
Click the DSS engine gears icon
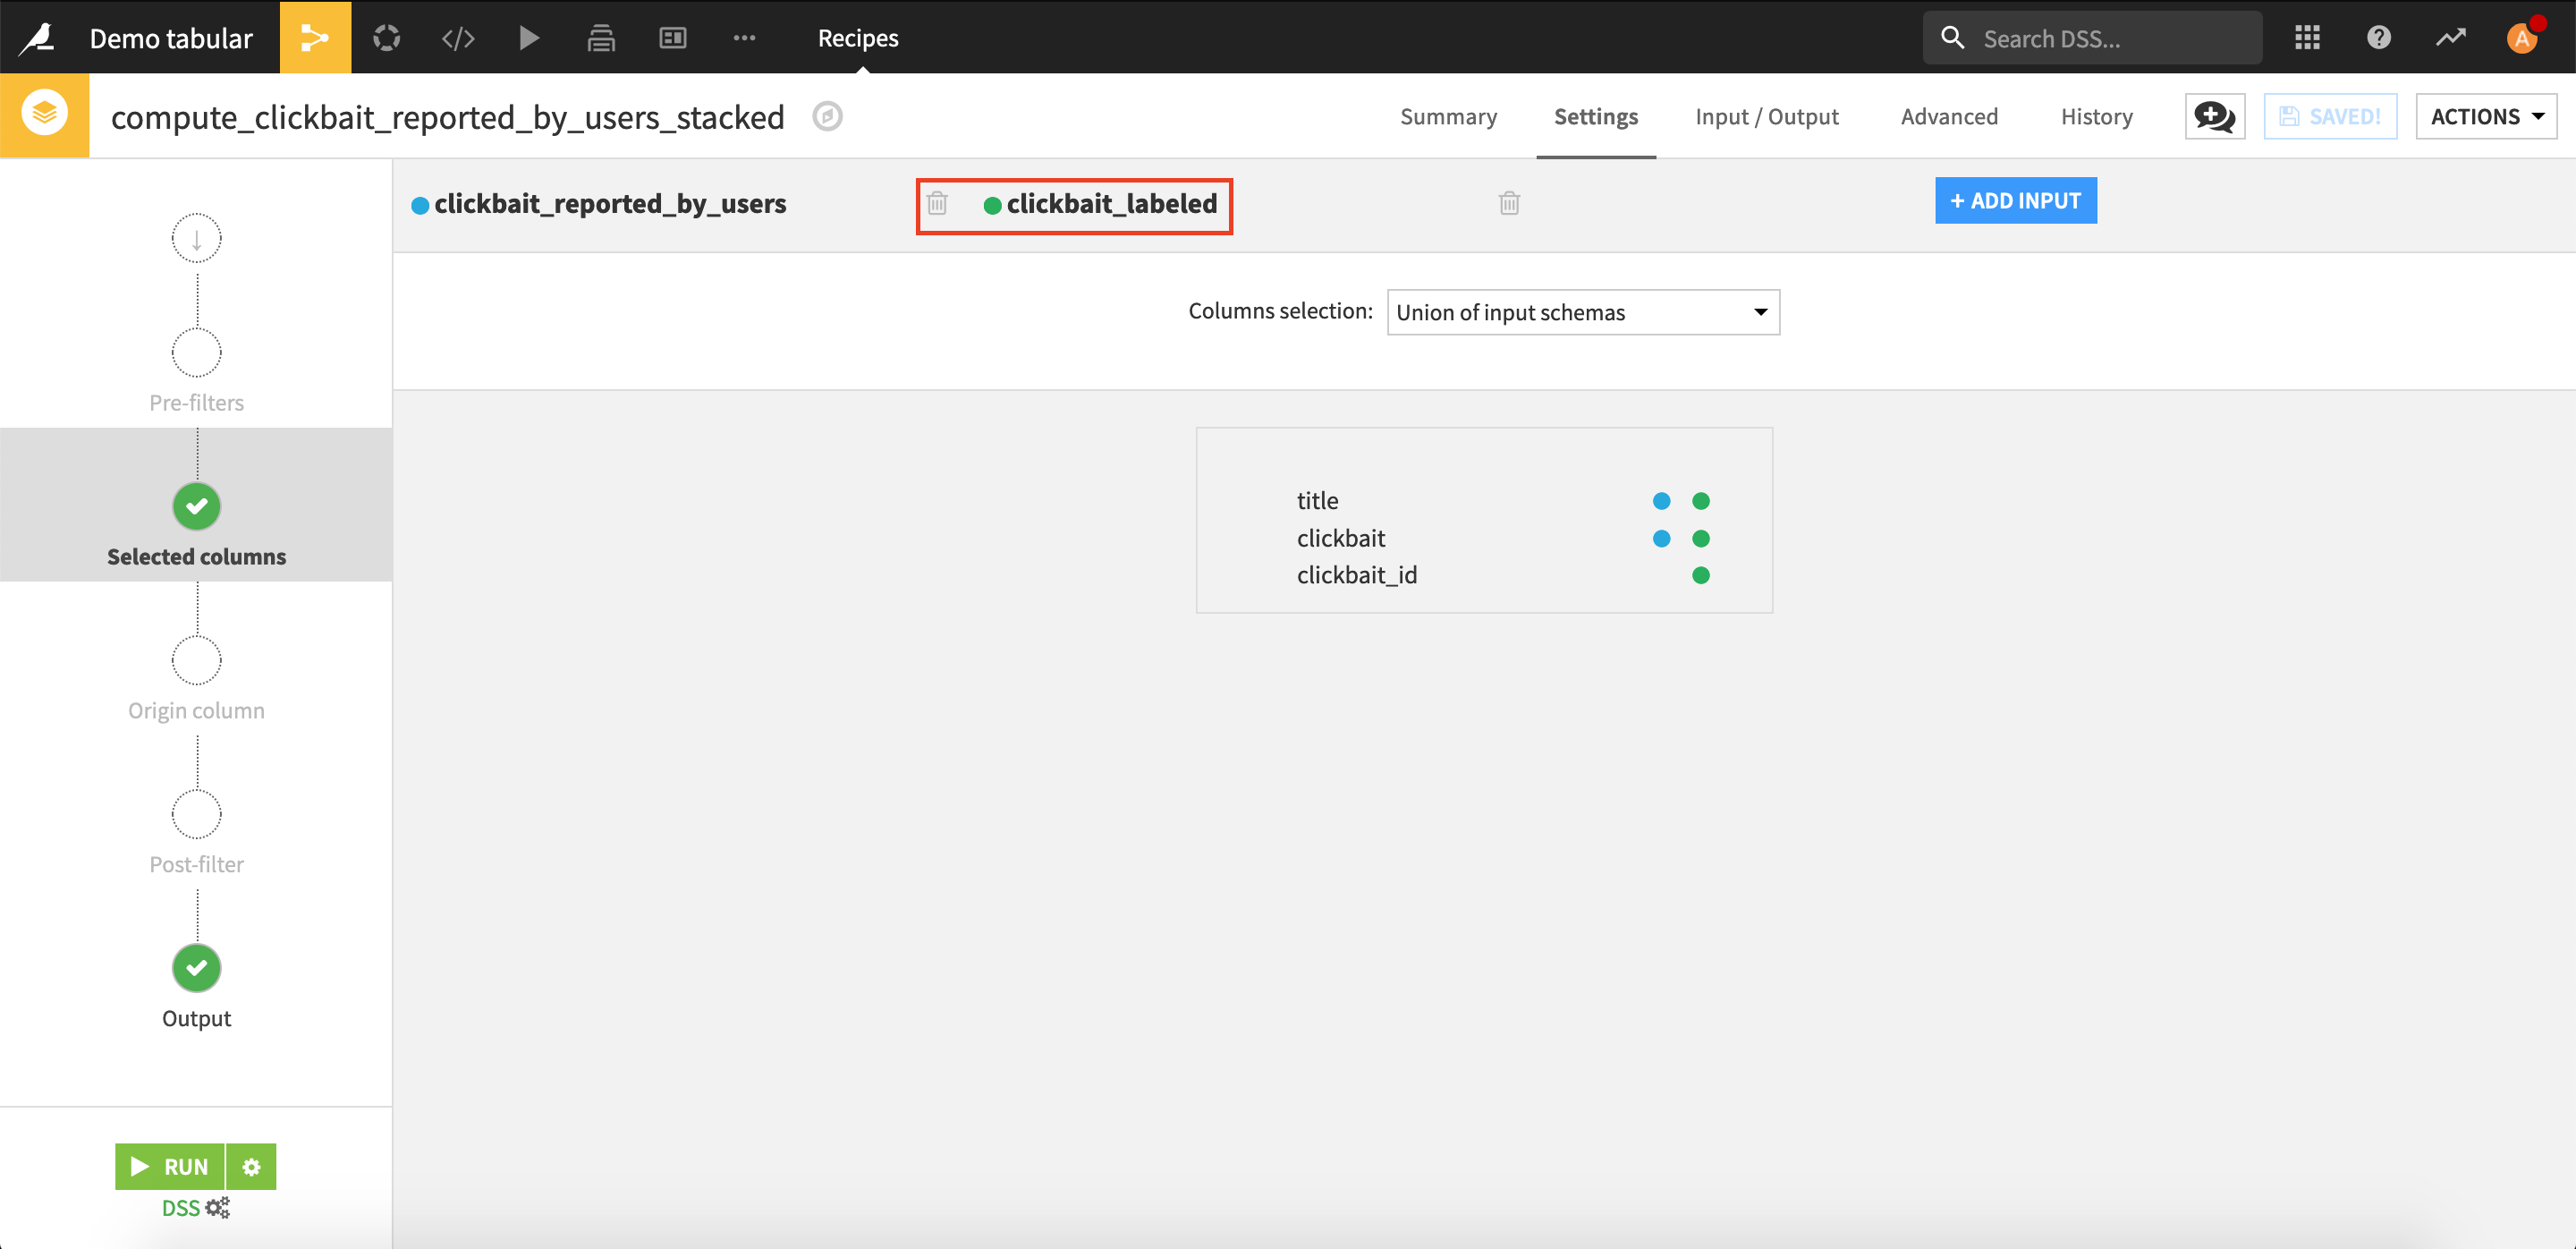pyautogui.click(x=218, y=1207)
